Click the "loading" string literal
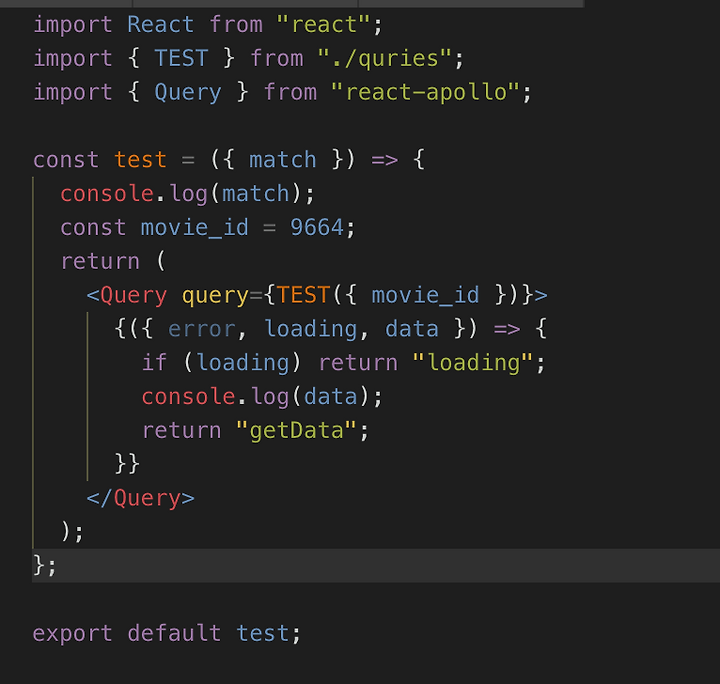This screenshot has width=720, height=684. [x=472, y=363]
